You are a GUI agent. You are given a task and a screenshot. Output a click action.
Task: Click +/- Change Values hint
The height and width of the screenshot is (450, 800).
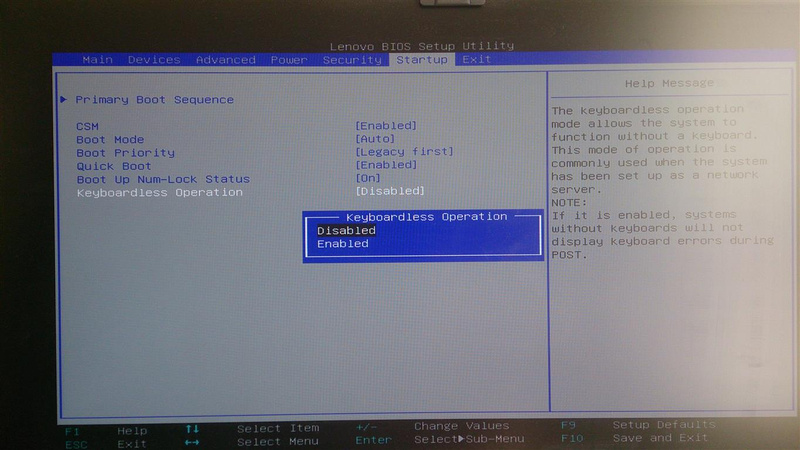(432, 426)
